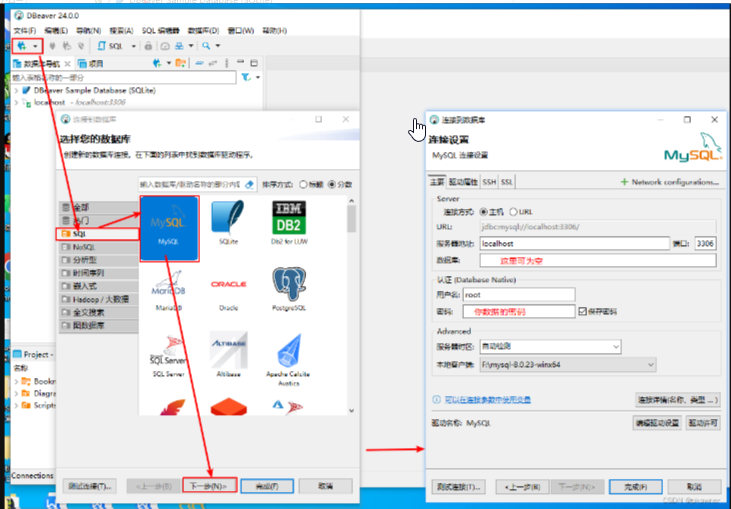Select the 嵌入式 database category

pyautogui.click(x=99, y=286)
